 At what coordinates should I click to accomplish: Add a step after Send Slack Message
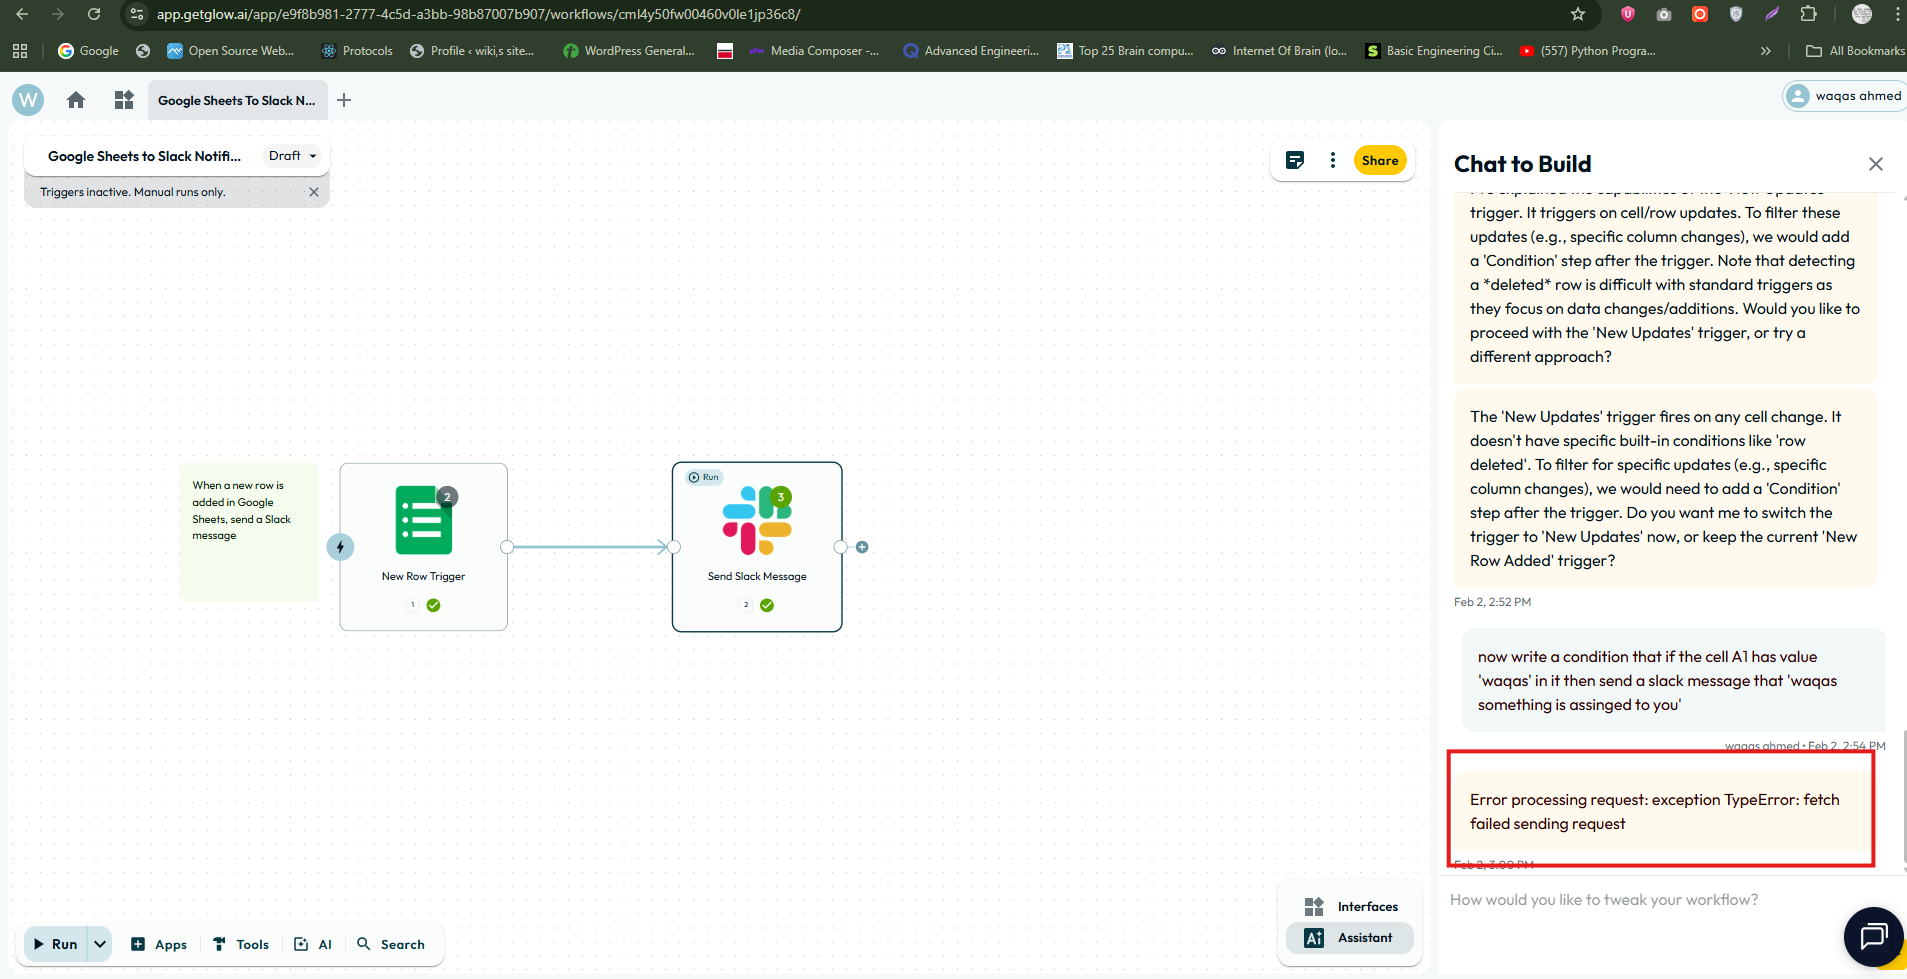click(x=862, y=547)
